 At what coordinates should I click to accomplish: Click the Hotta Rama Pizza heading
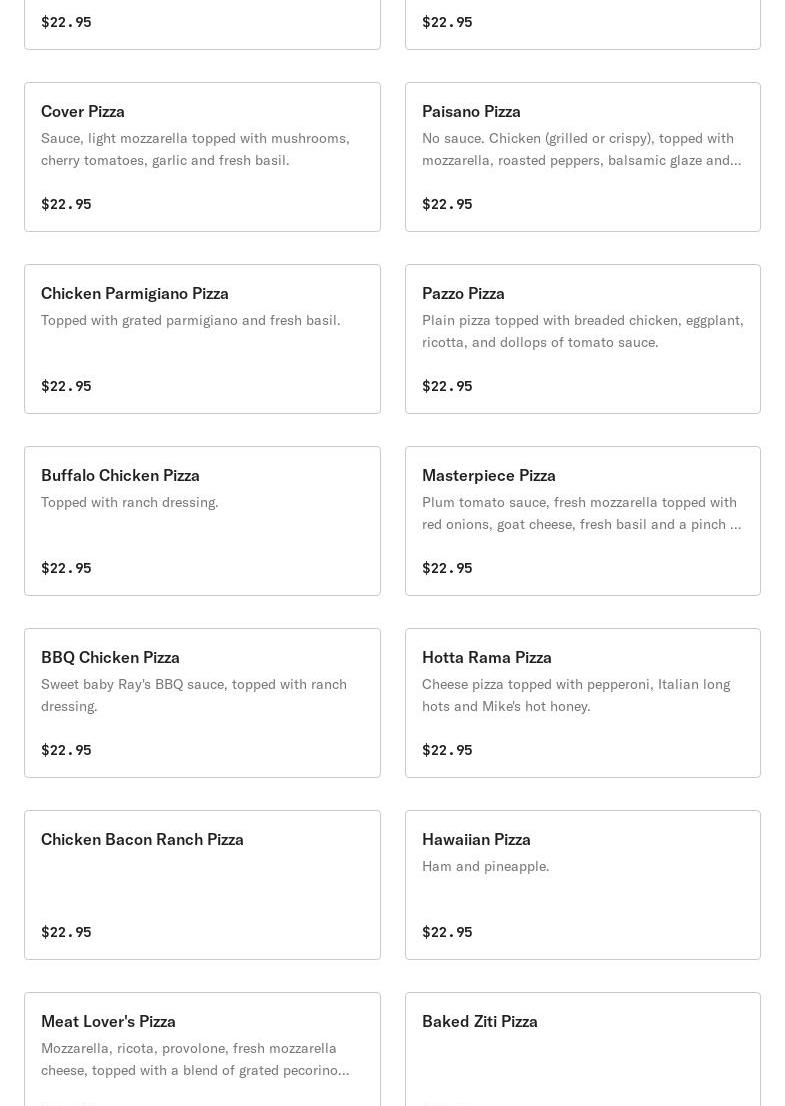[x=486, y=657]
